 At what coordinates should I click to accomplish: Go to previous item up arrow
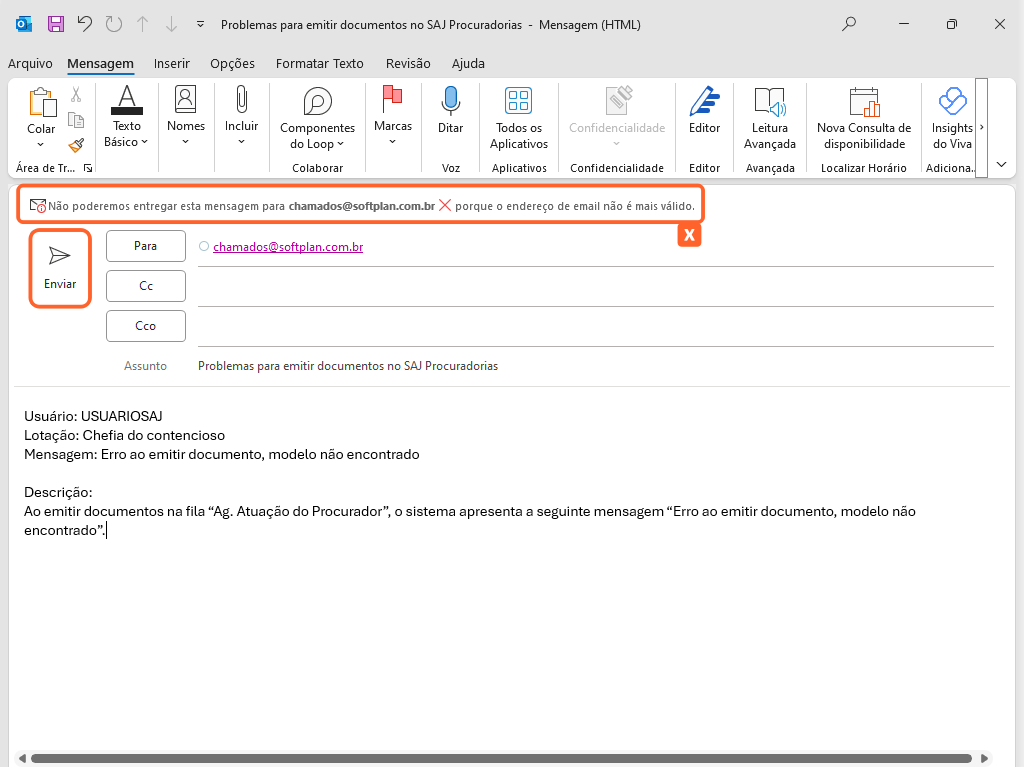(142, 24)
